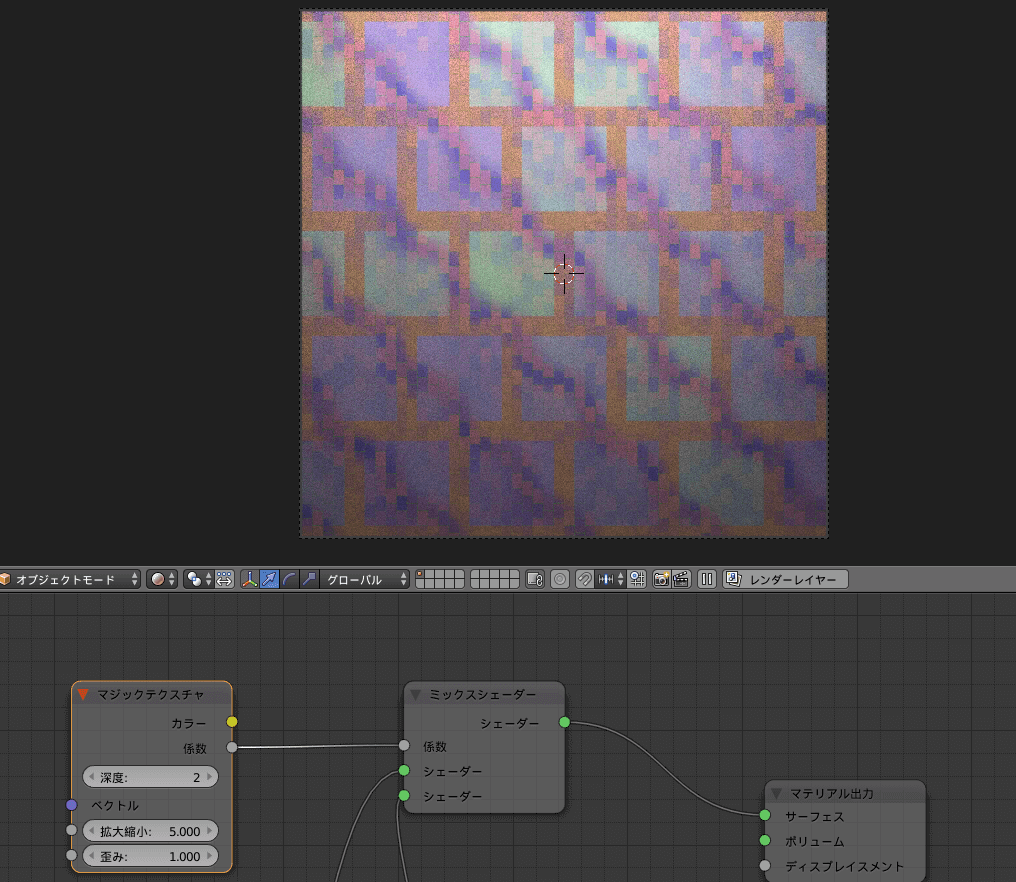Select the ミックスシェーダー node title
The image size is (1016, 882).
(x=483, y=695)
